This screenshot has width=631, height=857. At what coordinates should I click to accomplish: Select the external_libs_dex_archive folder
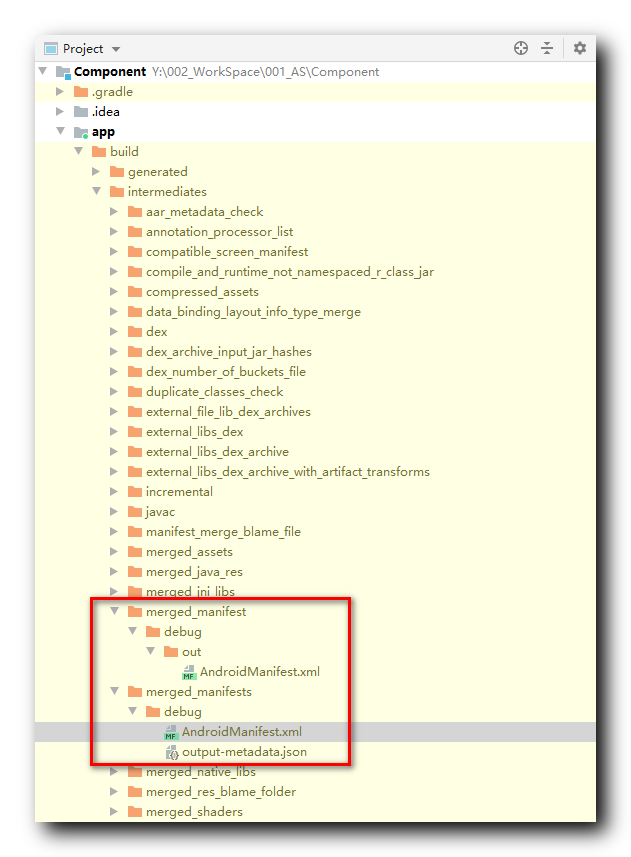coord(217,451)
